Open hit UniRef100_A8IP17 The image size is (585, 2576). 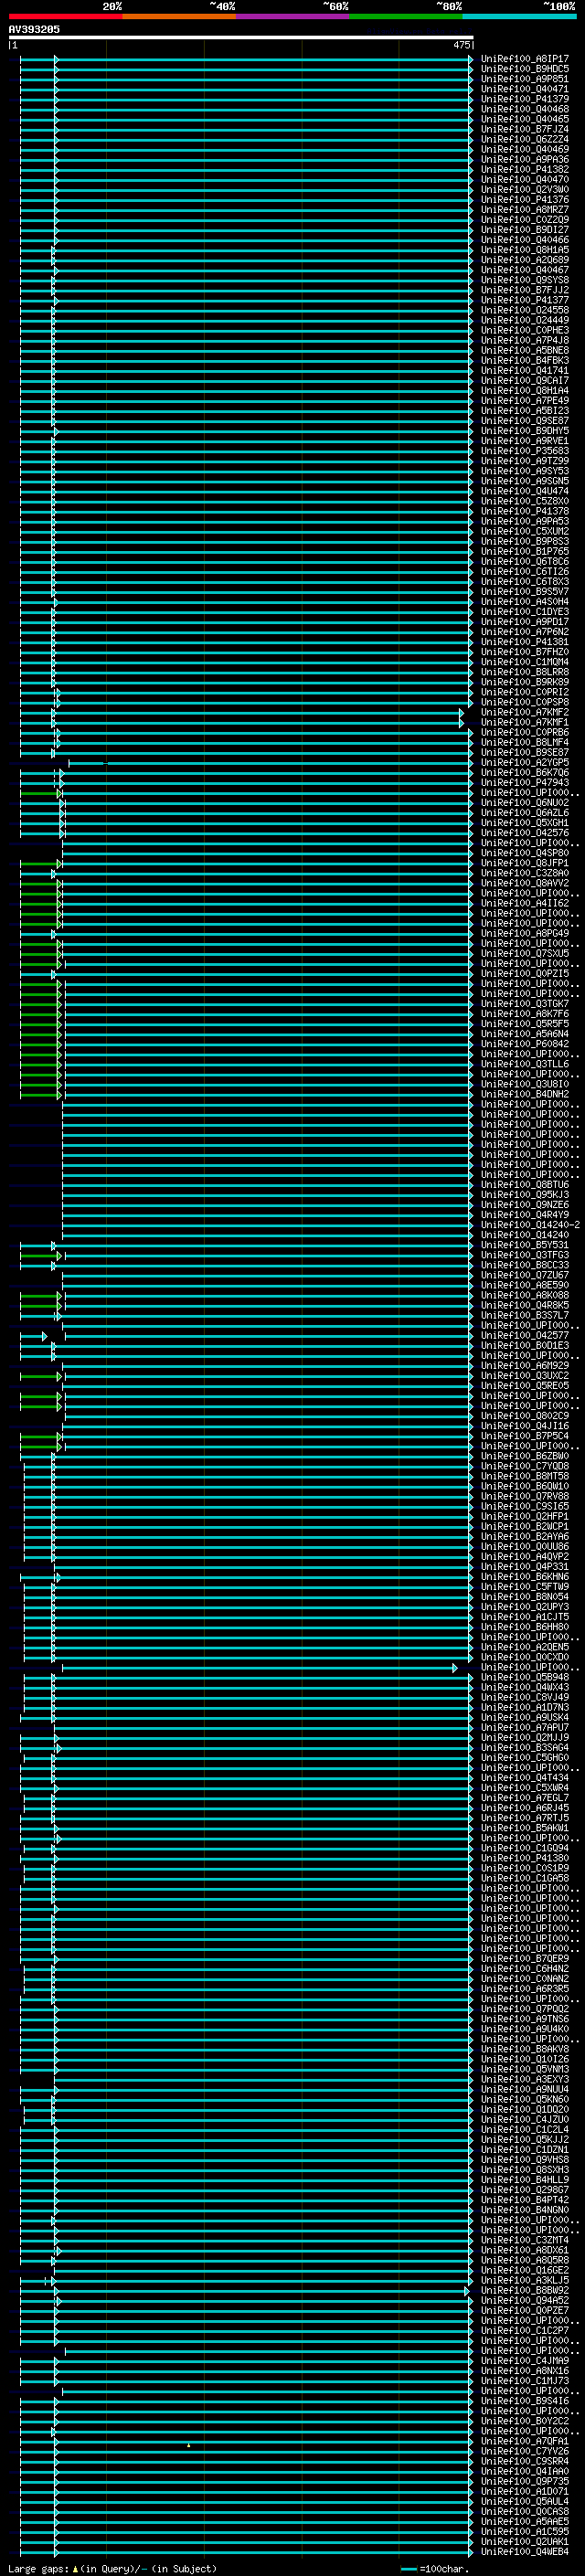coord(524,59)
